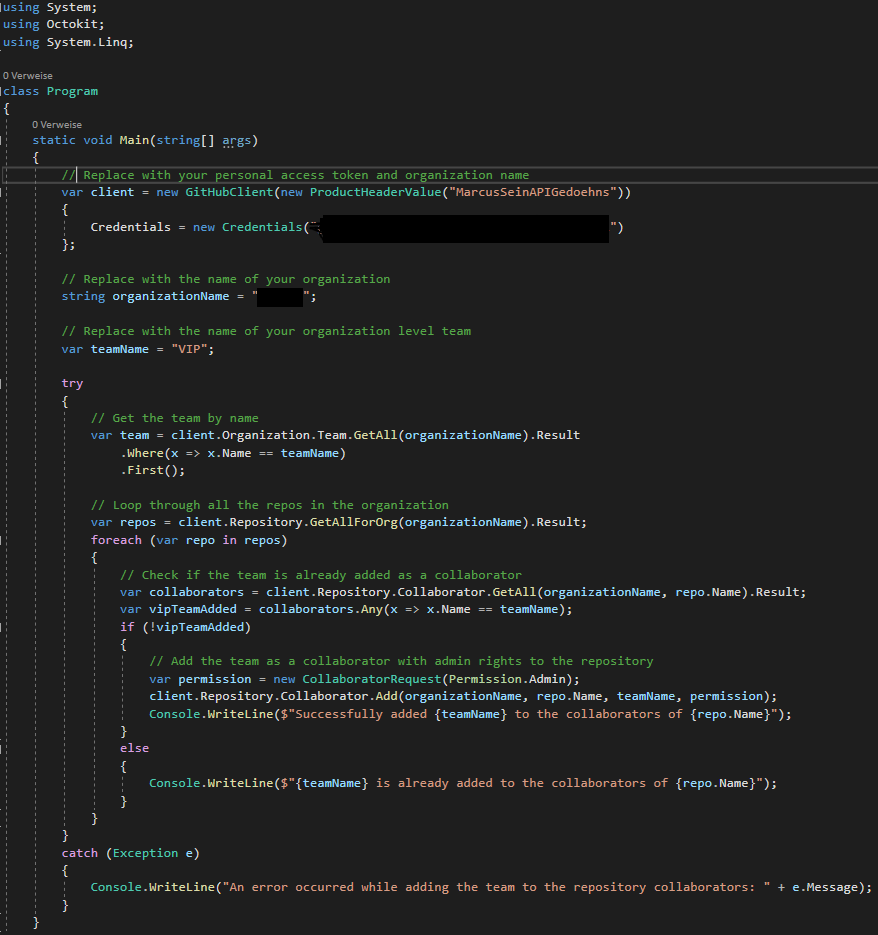The height and width of the screenshot is (935, 878).
Task: Click the "Credentials" property before the equals sign
Action: pyautogui.click(x=131, y=227)
